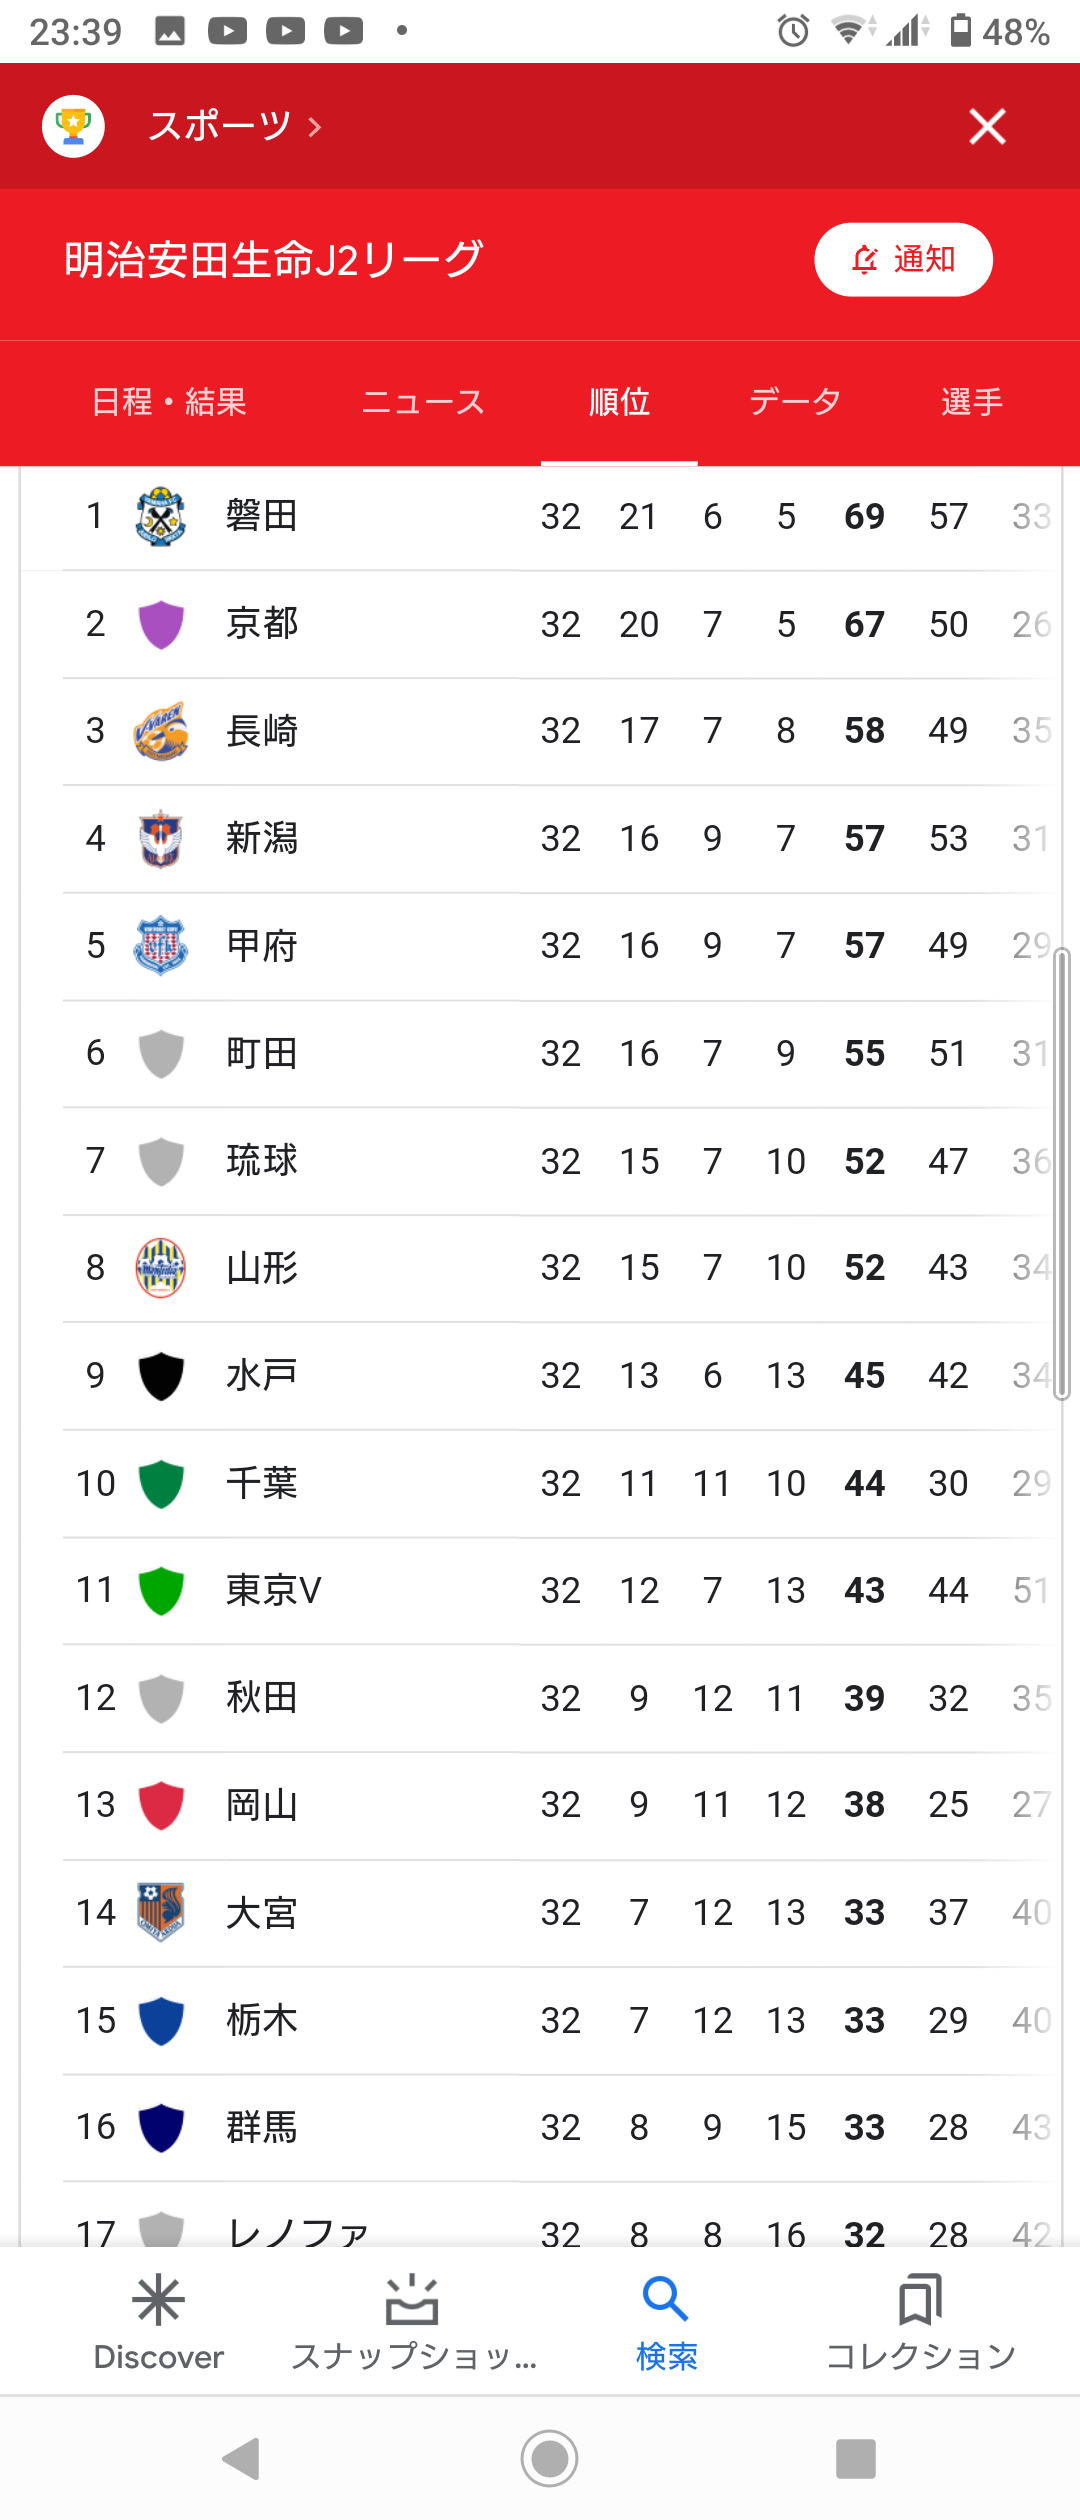Image resolution: width=1080 pixels, height=2520 pixels.
Task: Tap the 山形 team crest
Action: pos(160,1268)
